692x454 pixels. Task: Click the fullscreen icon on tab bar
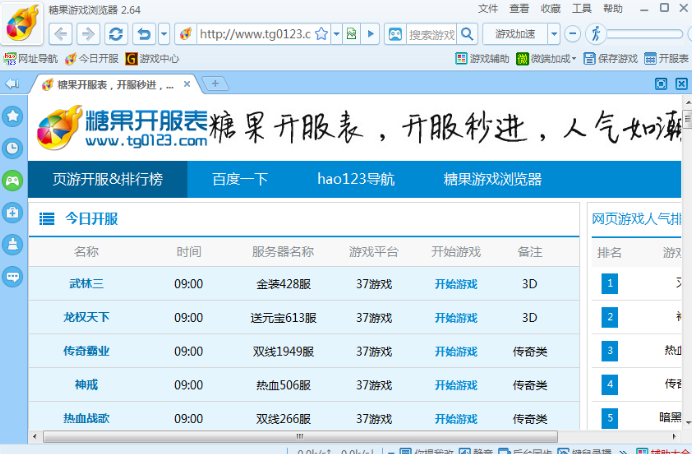click(x=661, y=84)
